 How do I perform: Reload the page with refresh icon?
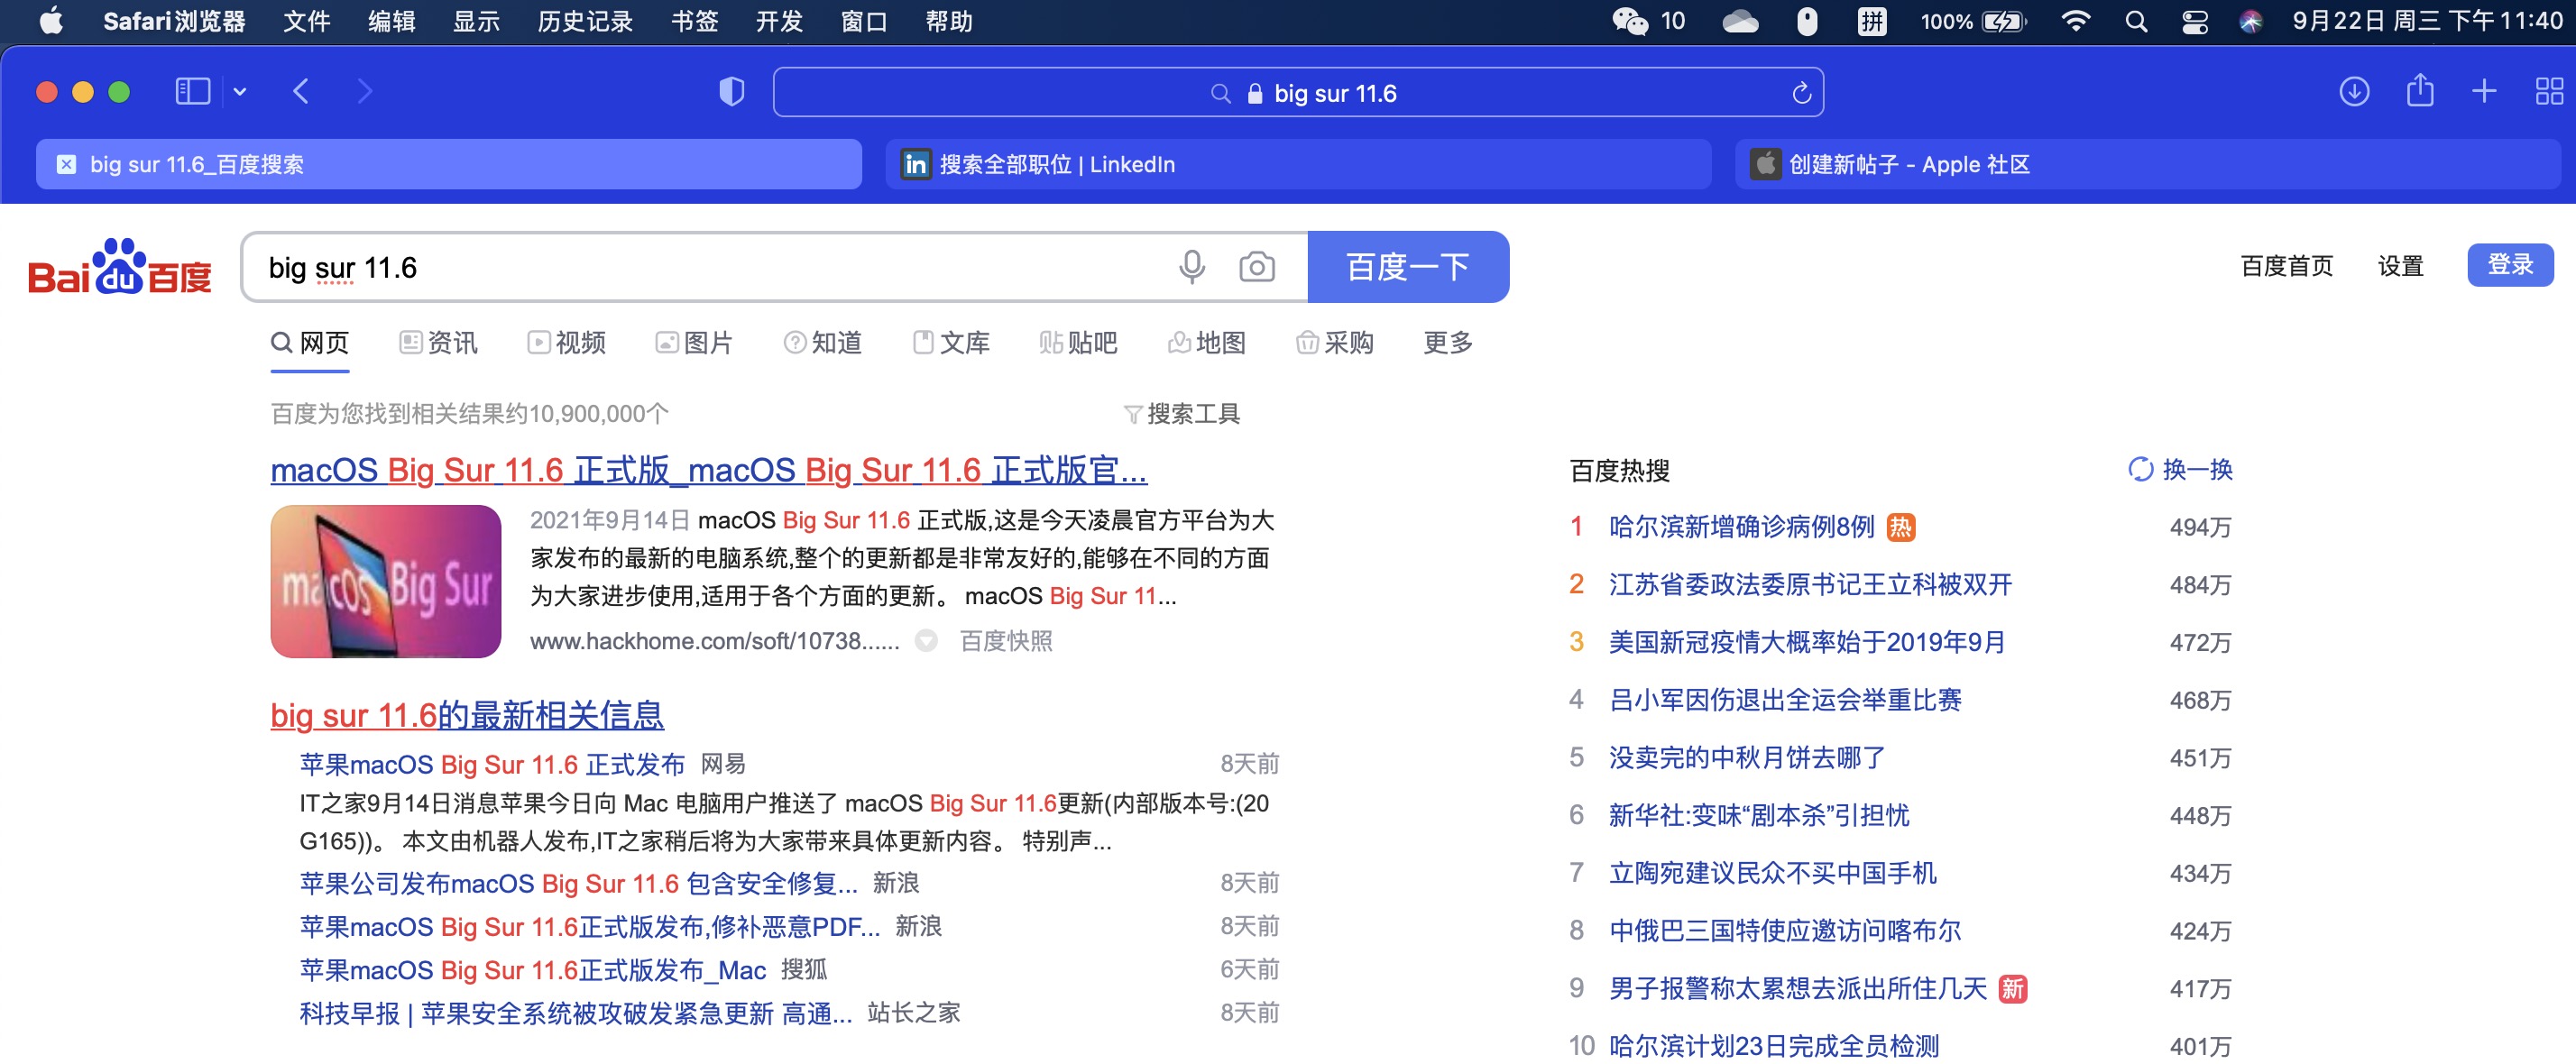pos(1801,93)
